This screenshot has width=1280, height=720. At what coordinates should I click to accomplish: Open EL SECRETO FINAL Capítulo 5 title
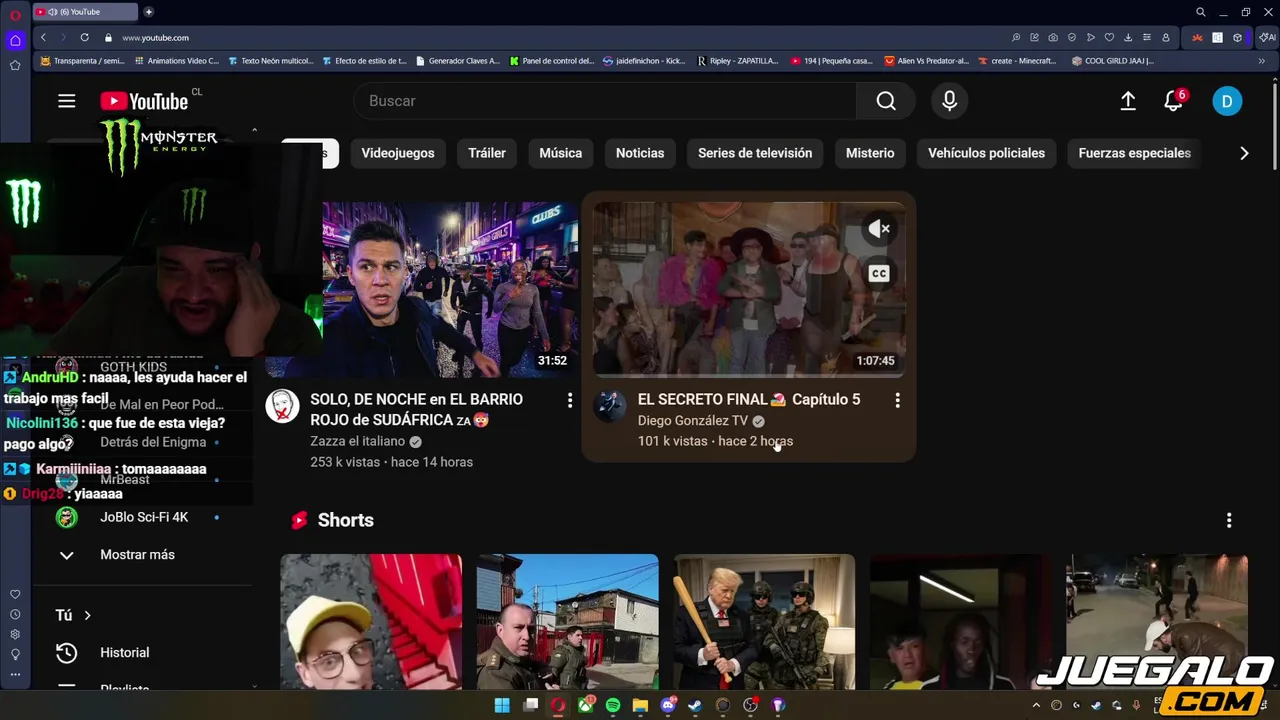click(x=749, y=399)
